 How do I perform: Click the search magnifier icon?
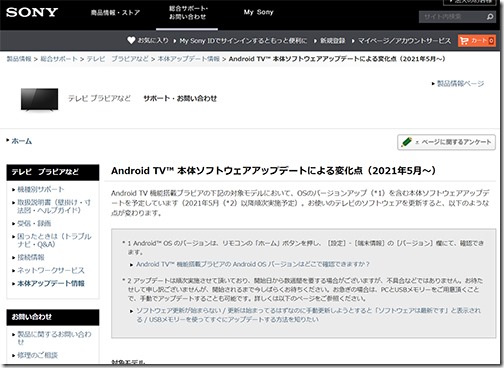(x=490, y=16)
